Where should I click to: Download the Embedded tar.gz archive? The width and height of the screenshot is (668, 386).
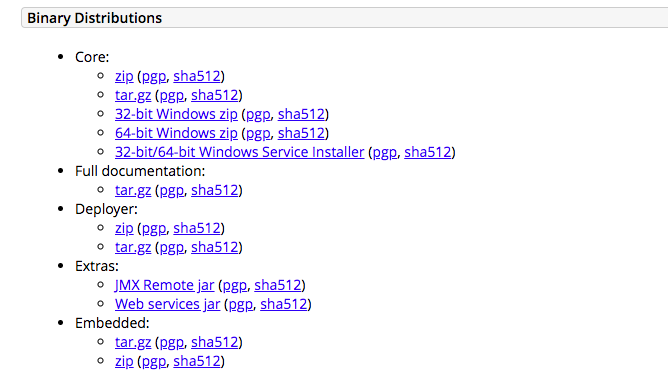pyautogui.click(x=133, y=343)
